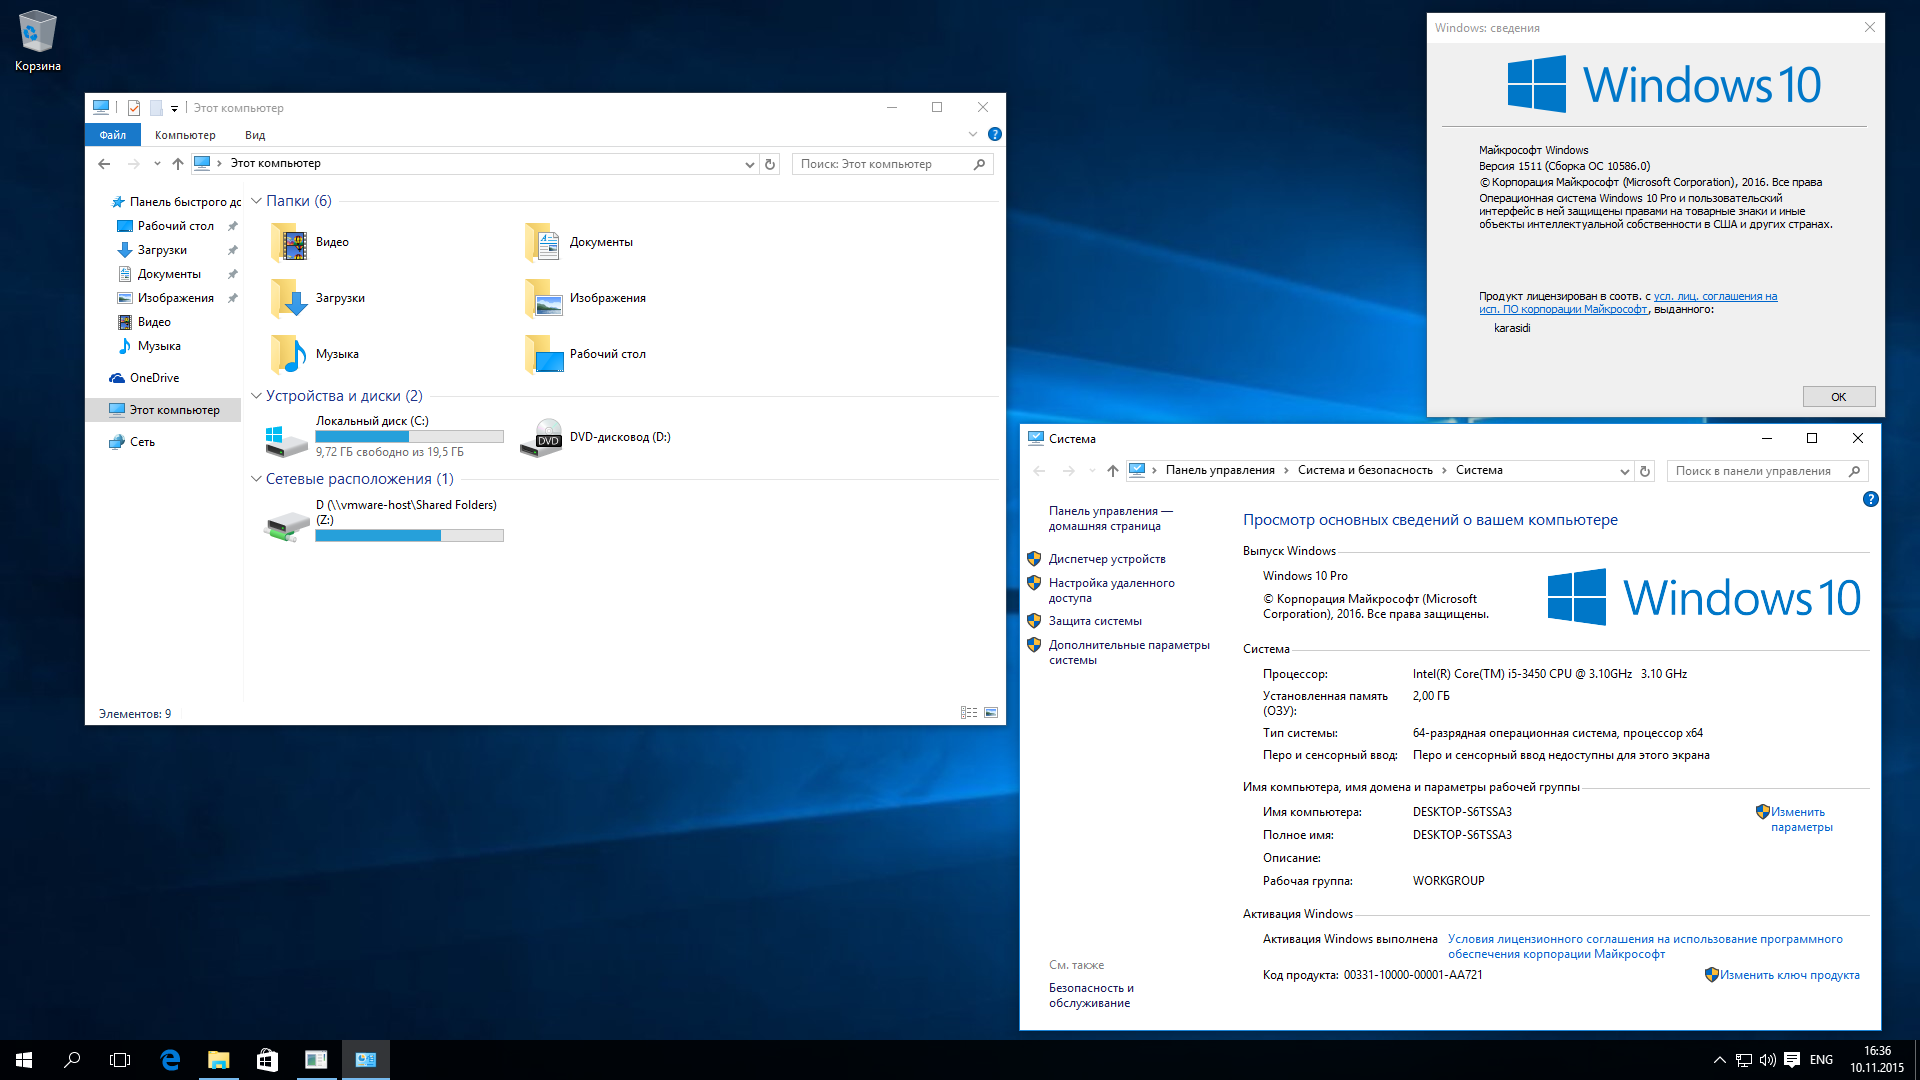Open Диспетчер устройств link
1920x1080 pixels.
pyautogui.click(x=1107, y=559)
